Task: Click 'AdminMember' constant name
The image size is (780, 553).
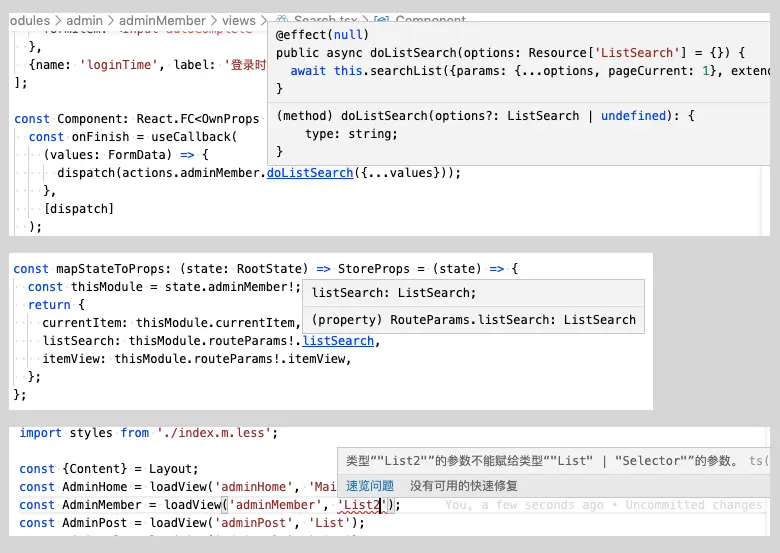Action: tap(101, 505)
